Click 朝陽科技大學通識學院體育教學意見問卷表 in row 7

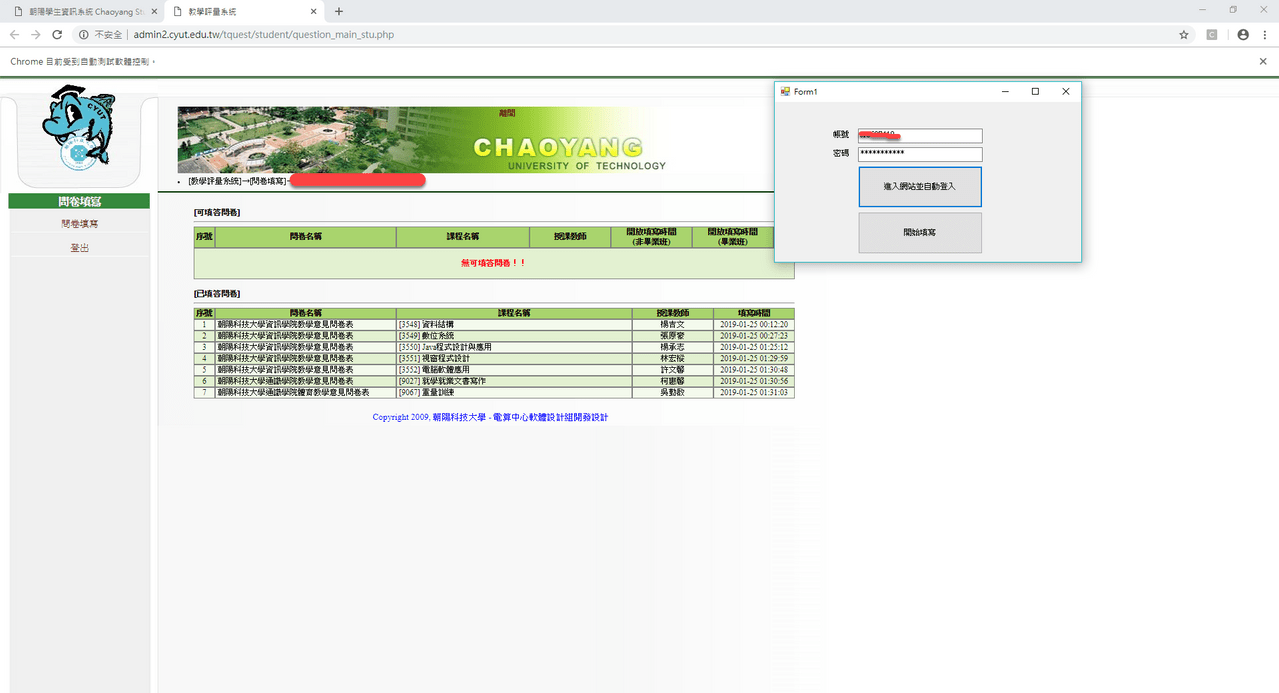293,393
